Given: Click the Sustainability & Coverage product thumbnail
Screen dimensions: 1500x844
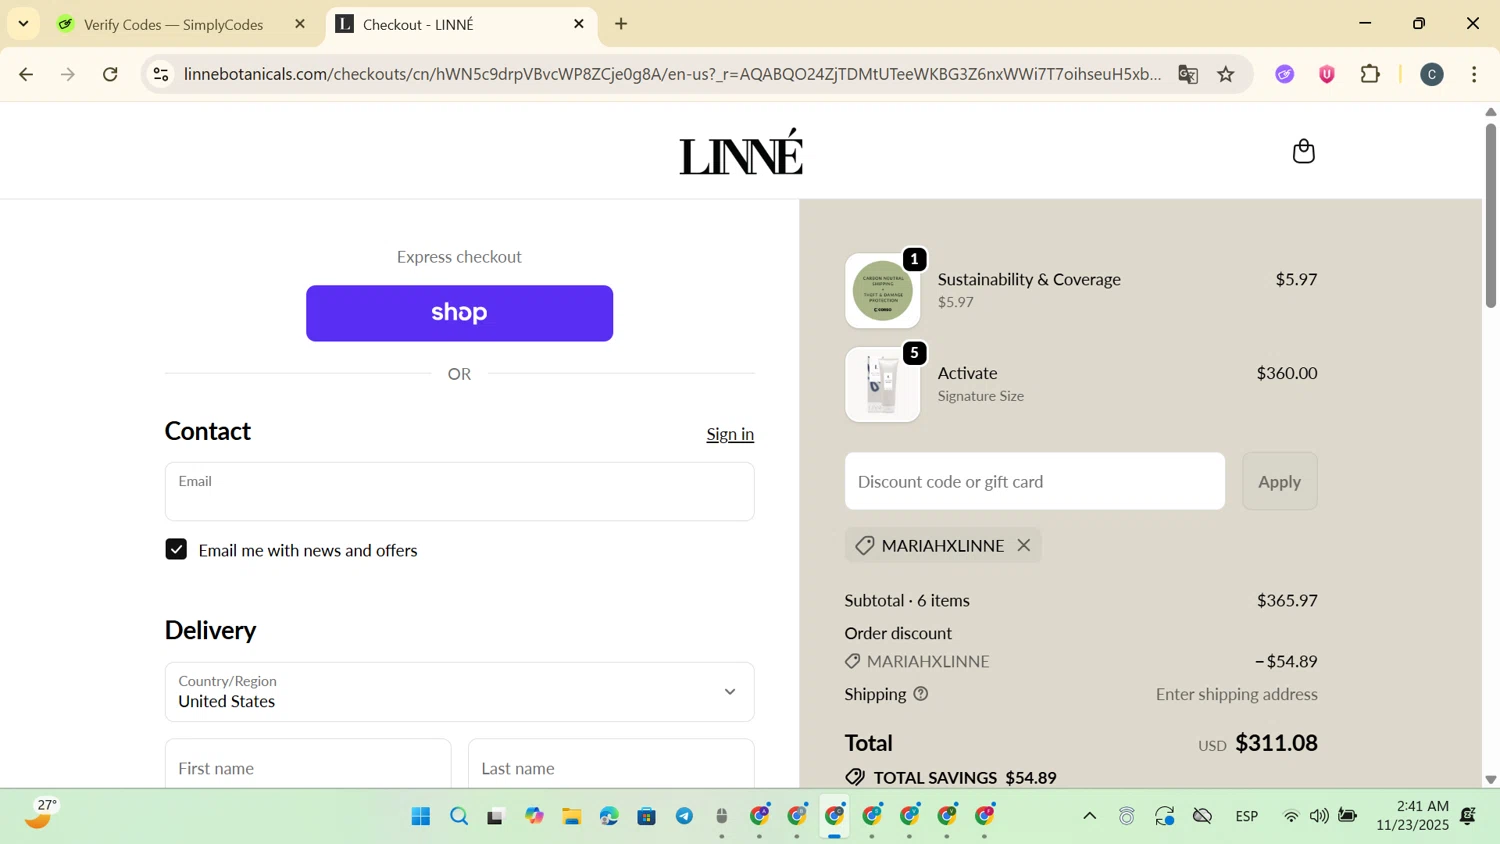Looking at the screenshot, I should click(x=882, y=290).
